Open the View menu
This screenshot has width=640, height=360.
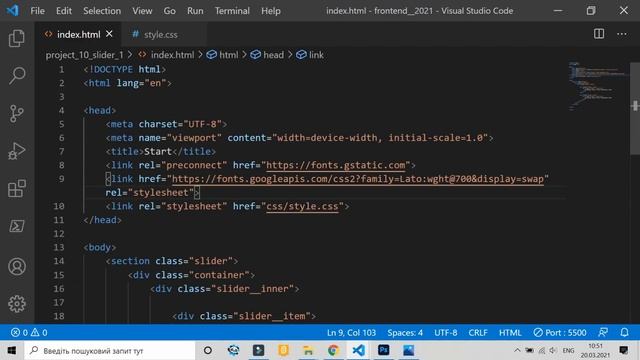pos(142,11)
